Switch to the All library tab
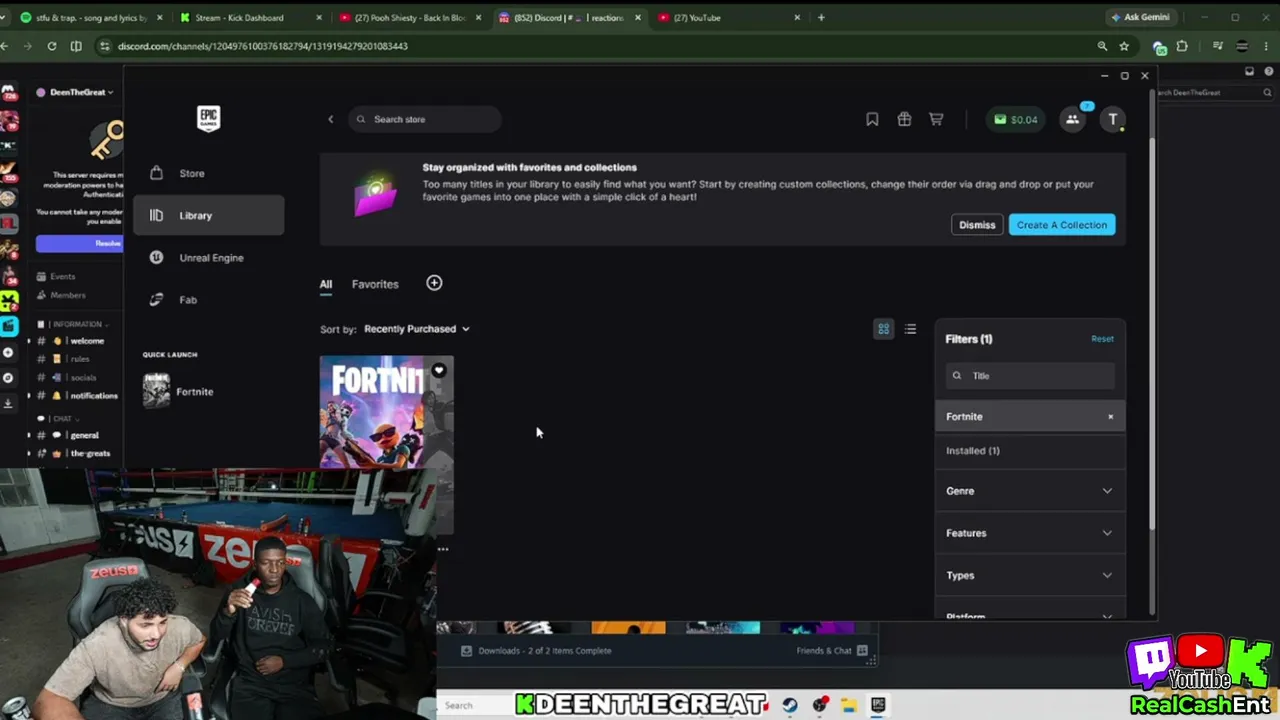The image size is (1280, 720). tap(326, 284)
